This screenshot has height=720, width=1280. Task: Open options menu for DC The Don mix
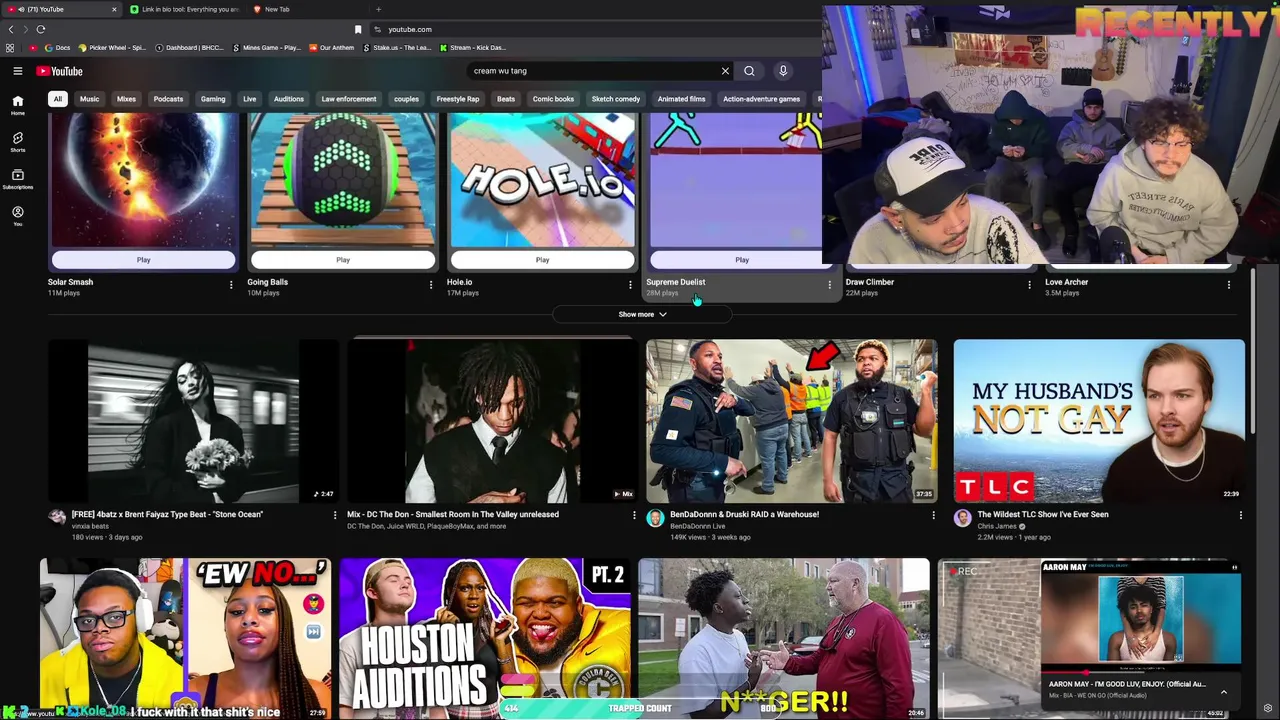(634, 515)
